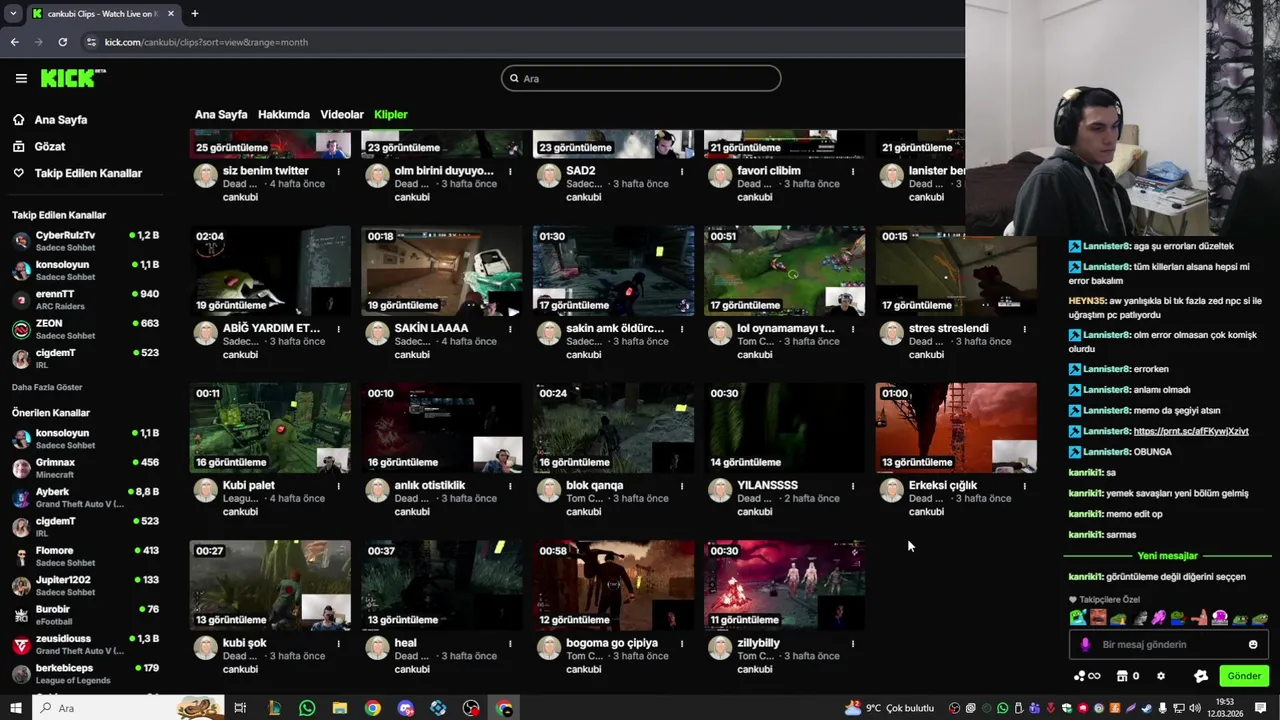Open Gözat in the left sidebar
1280x720 pixels.
pos(49,146)
